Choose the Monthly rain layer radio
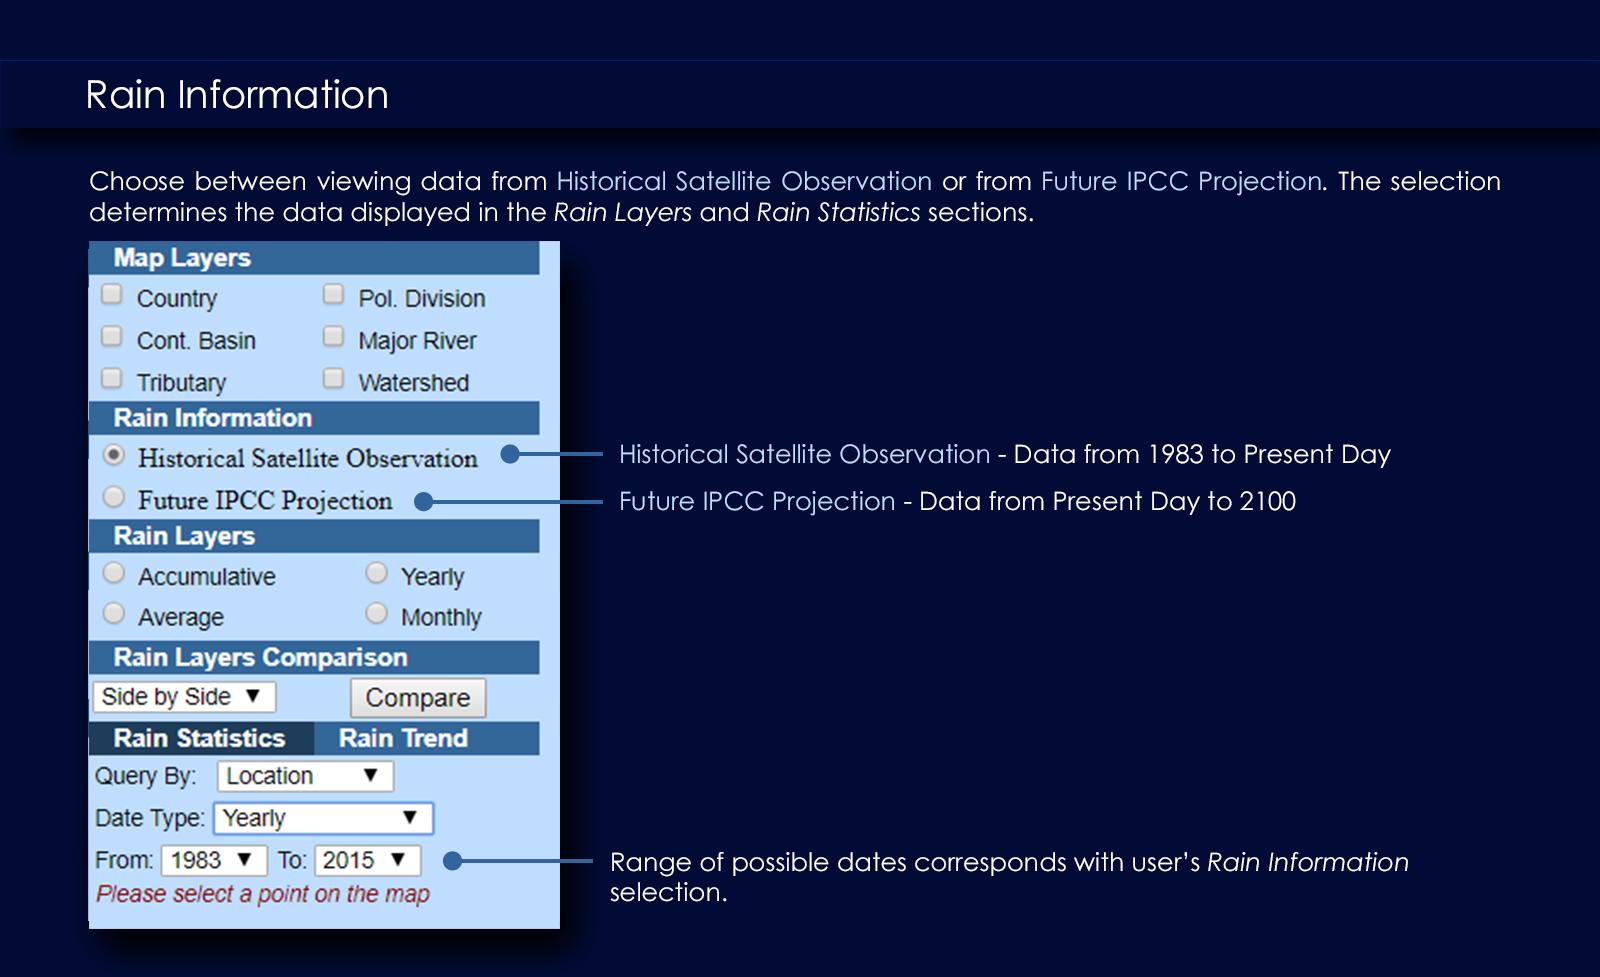The image size is (1600, 977). (376, 614)
